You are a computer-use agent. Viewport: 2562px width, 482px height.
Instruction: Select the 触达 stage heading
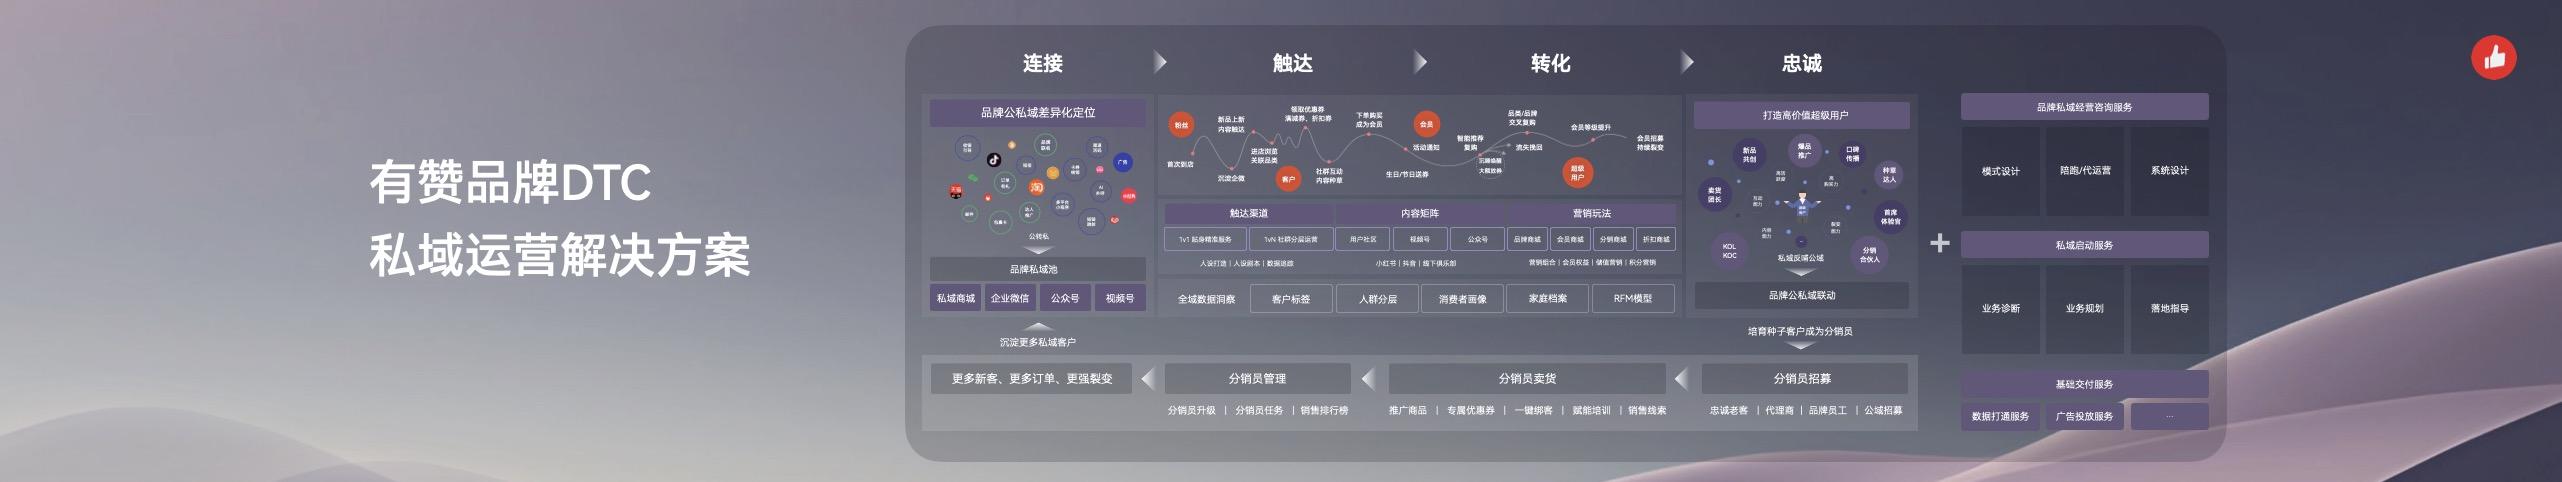(x=1292, y=63)
